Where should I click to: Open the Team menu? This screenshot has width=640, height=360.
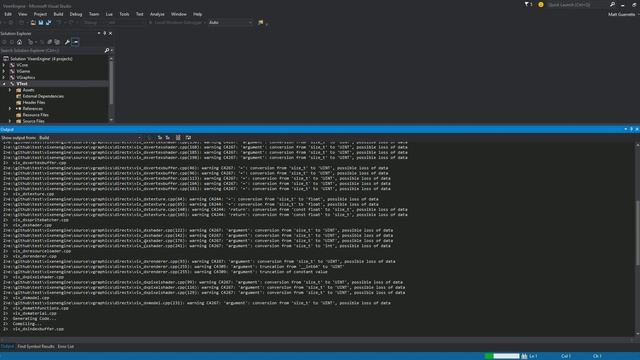point(94,14)
